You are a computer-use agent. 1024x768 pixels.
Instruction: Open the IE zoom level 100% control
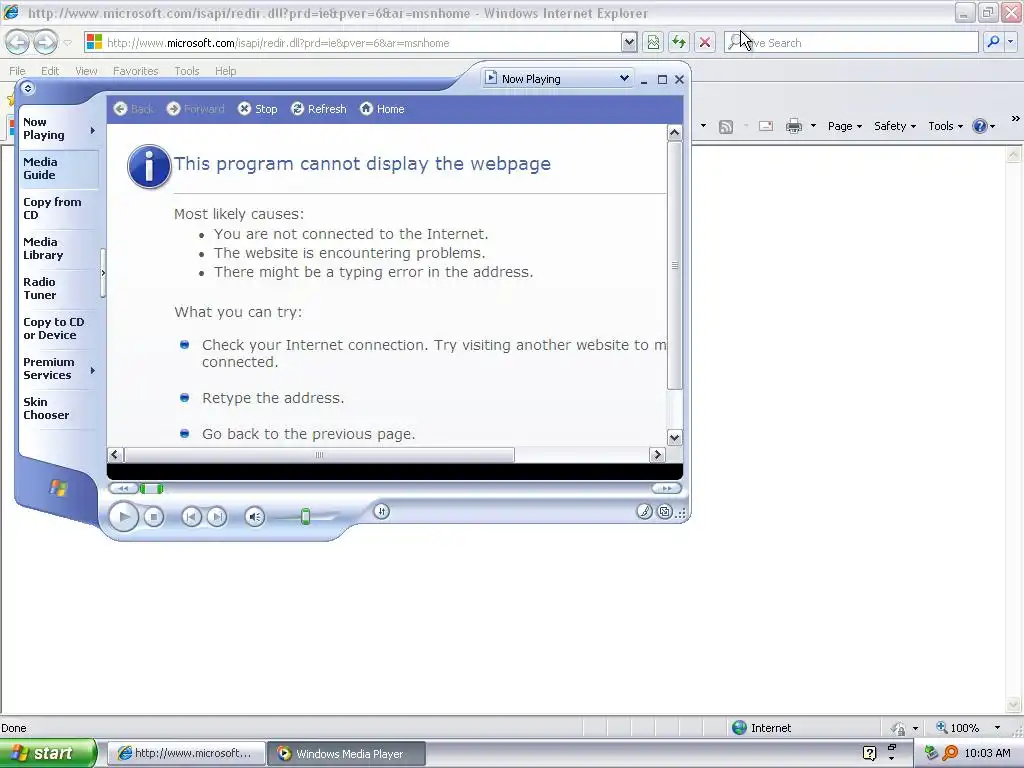968,728
